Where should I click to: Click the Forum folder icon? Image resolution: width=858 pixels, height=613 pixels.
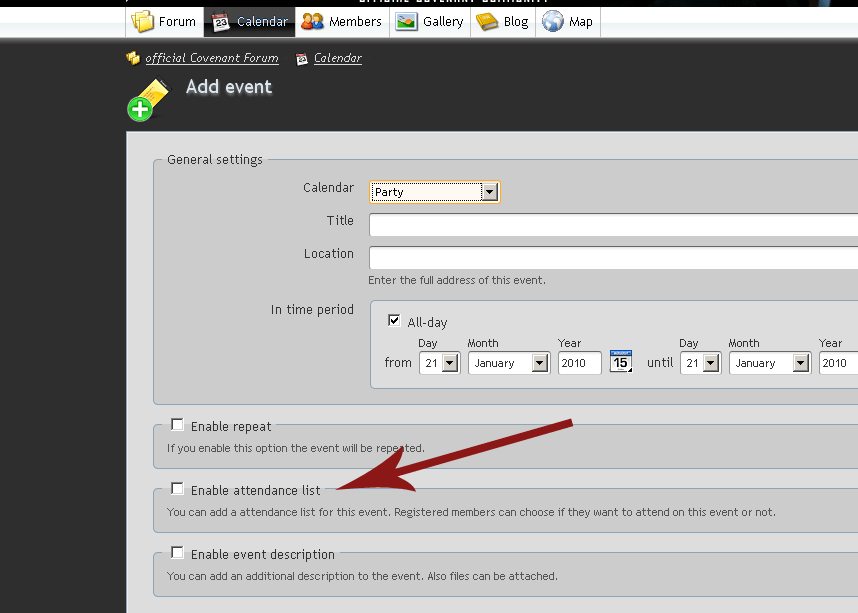[x=143, y=21]
